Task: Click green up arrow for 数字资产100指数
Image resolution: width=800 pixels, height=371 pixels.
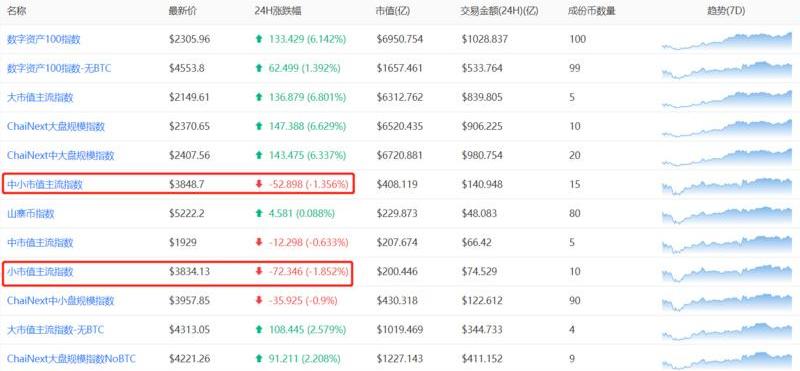Action: tap(259, 39)
